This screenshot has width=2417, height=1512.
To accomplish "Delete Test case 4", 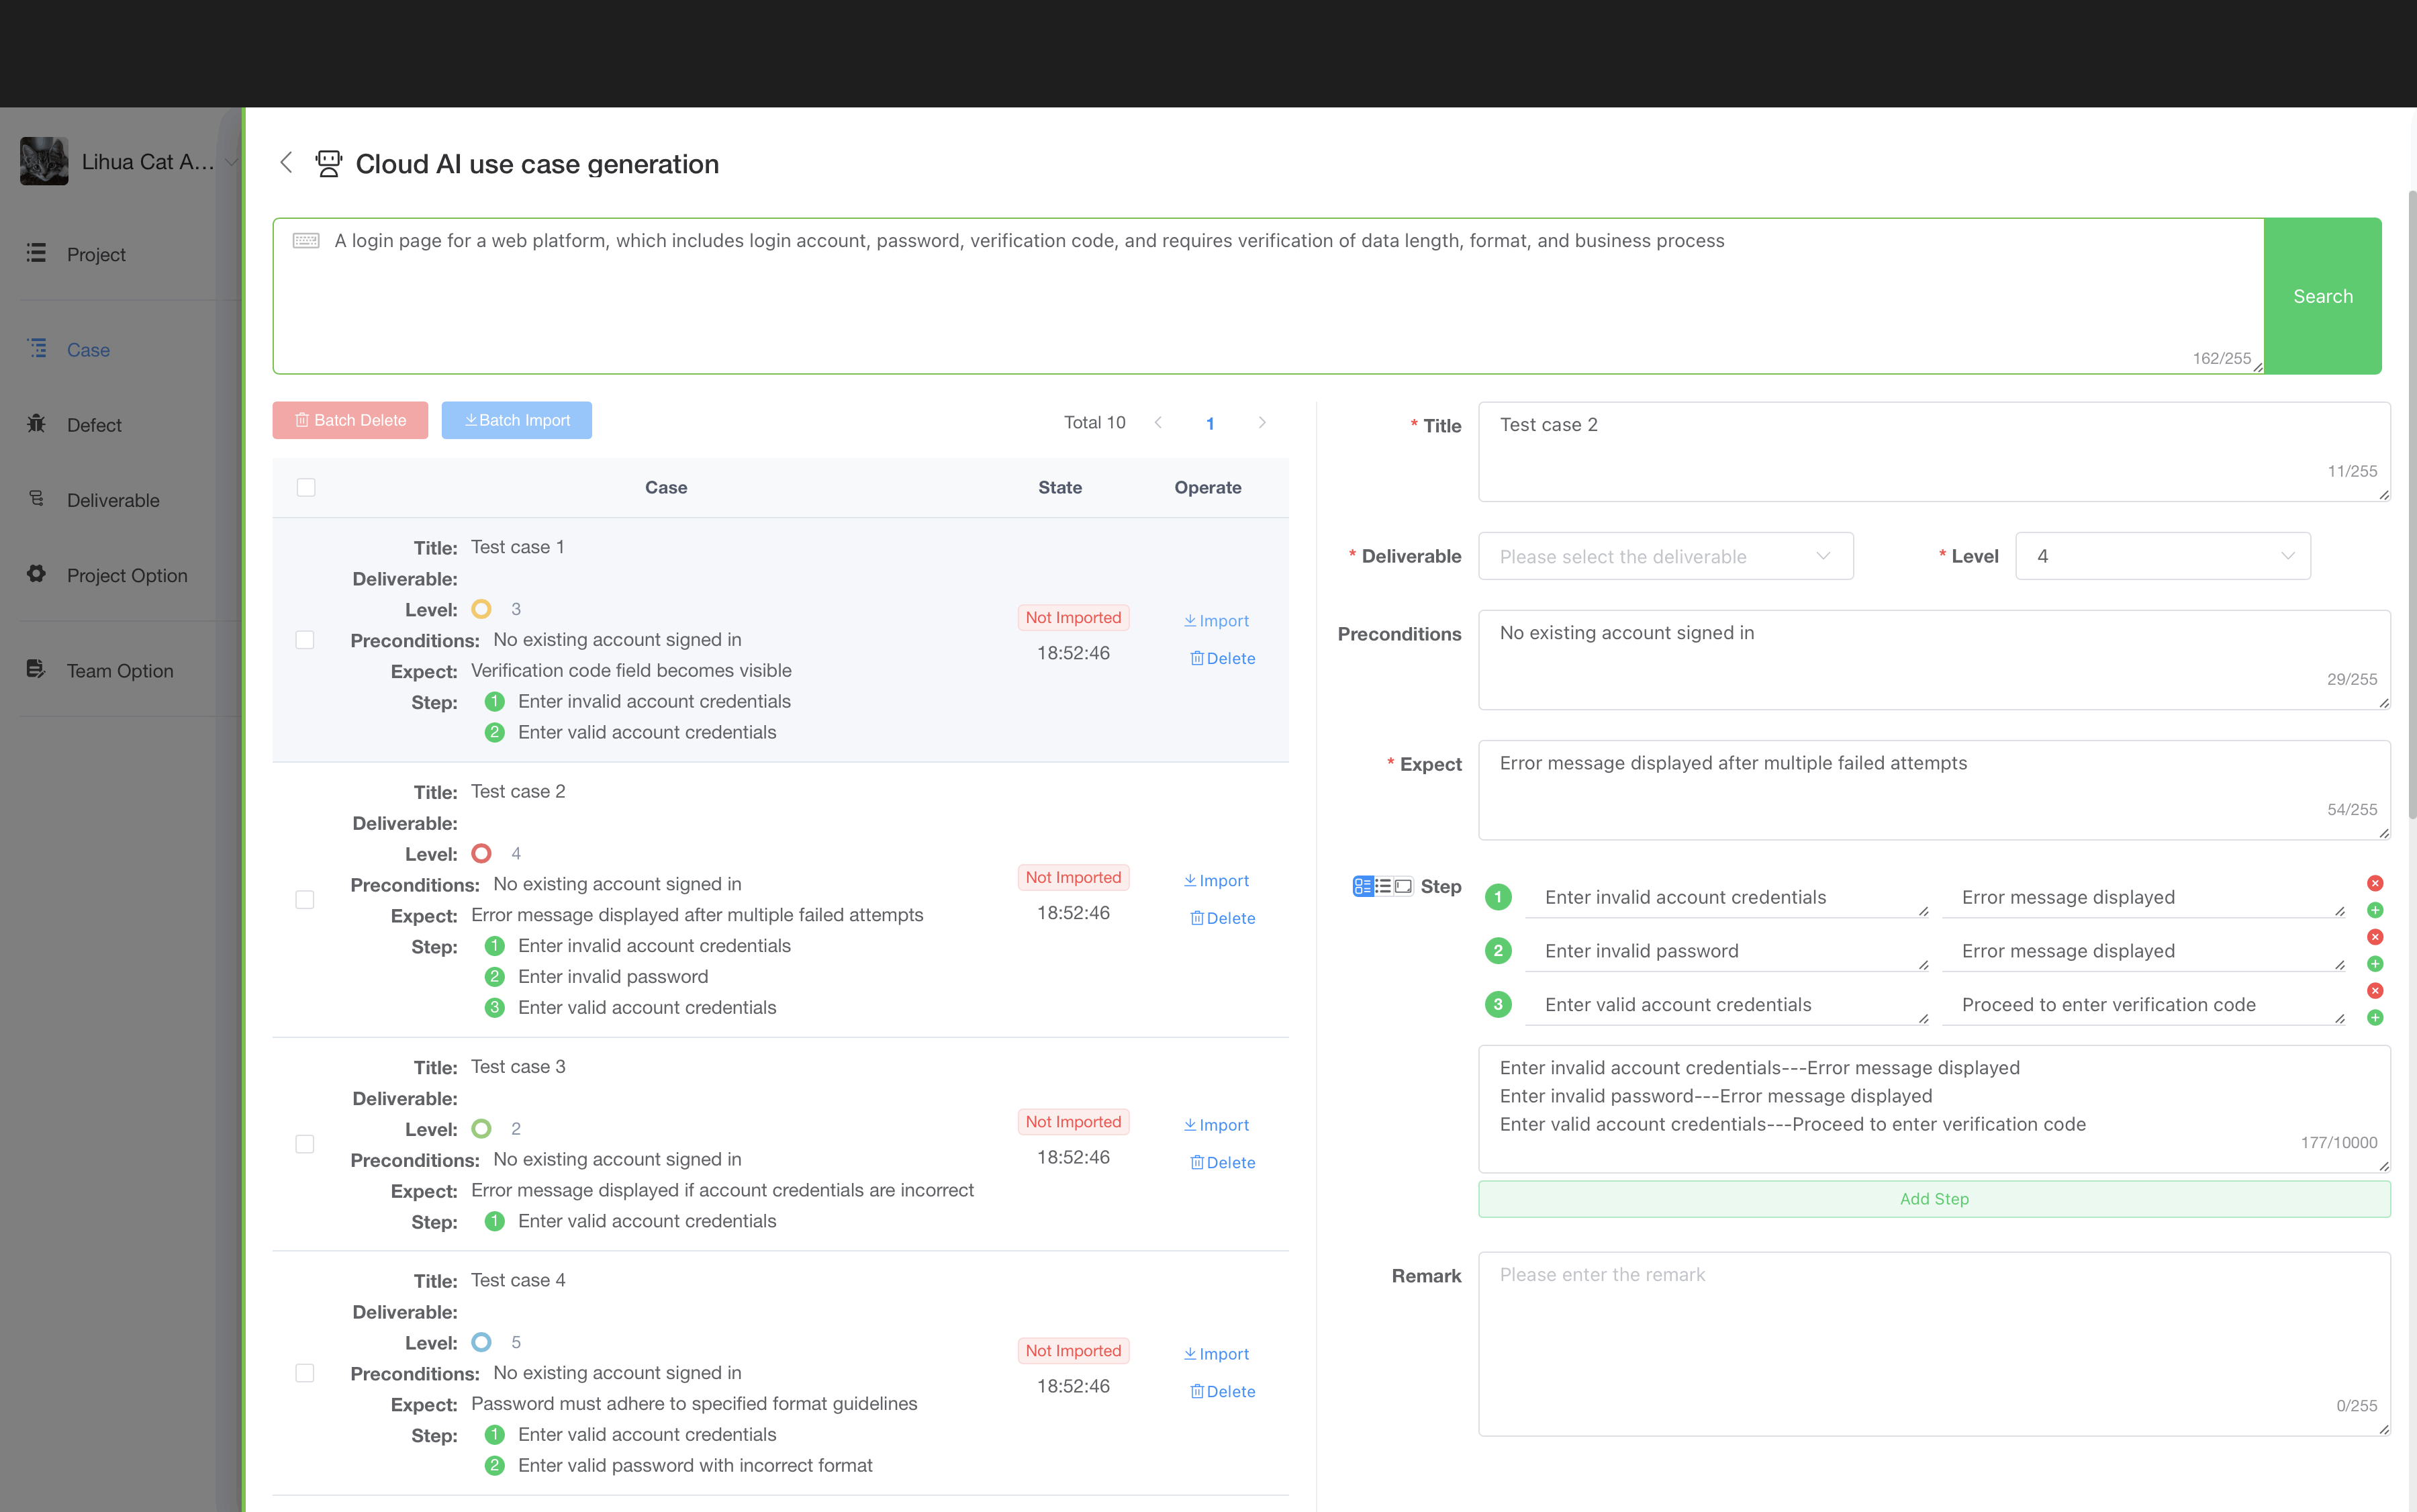I will [1222, 1391].
